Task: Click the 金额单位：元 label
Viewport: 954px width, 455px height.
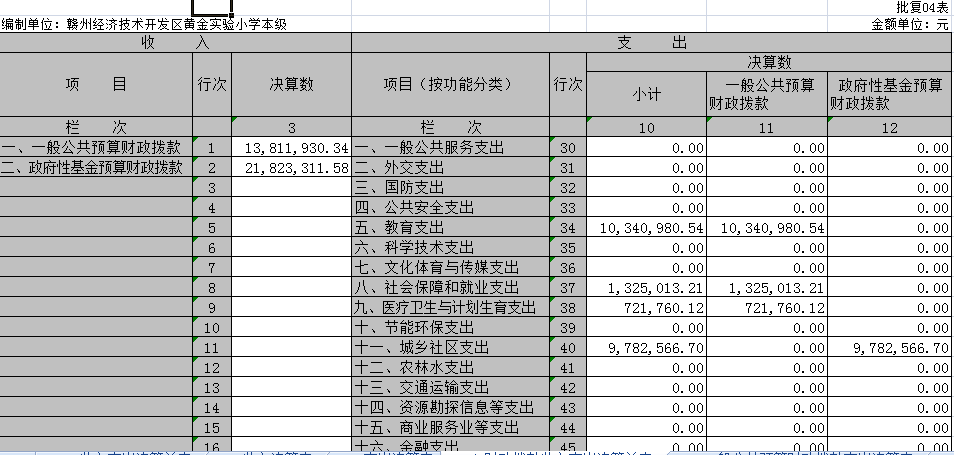Action: tap(910, 24)
